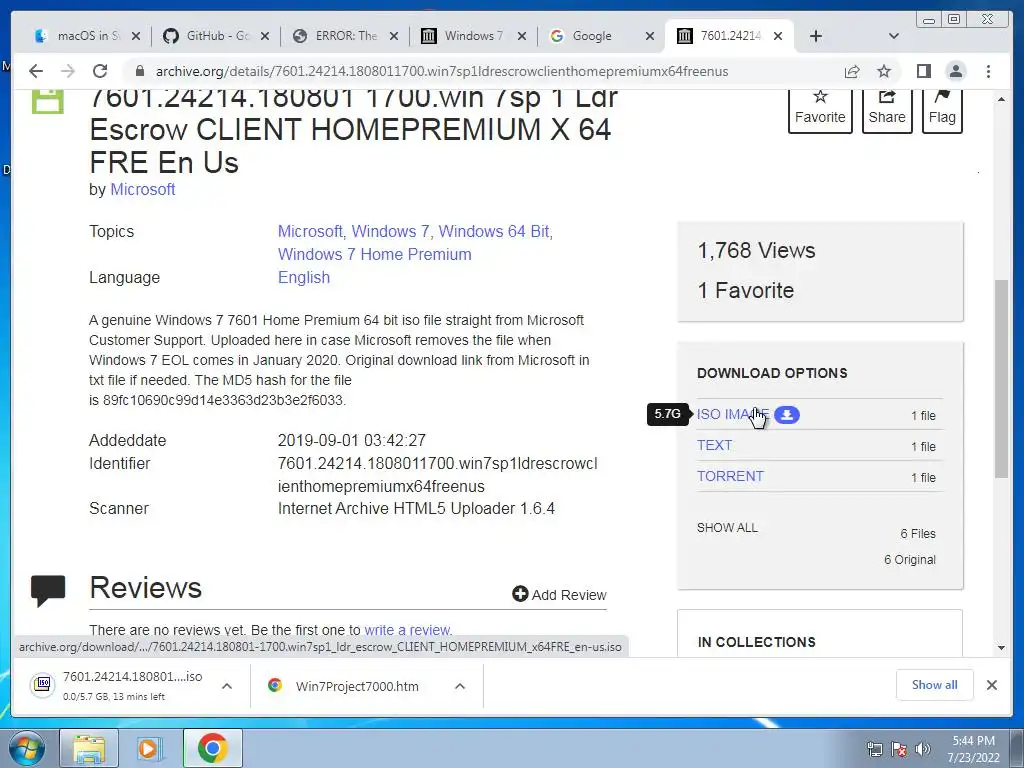Image resolution: width=1024 pixels, height=768 pixels.
Task: Open the network tray icon
Action: click(874, 749)
